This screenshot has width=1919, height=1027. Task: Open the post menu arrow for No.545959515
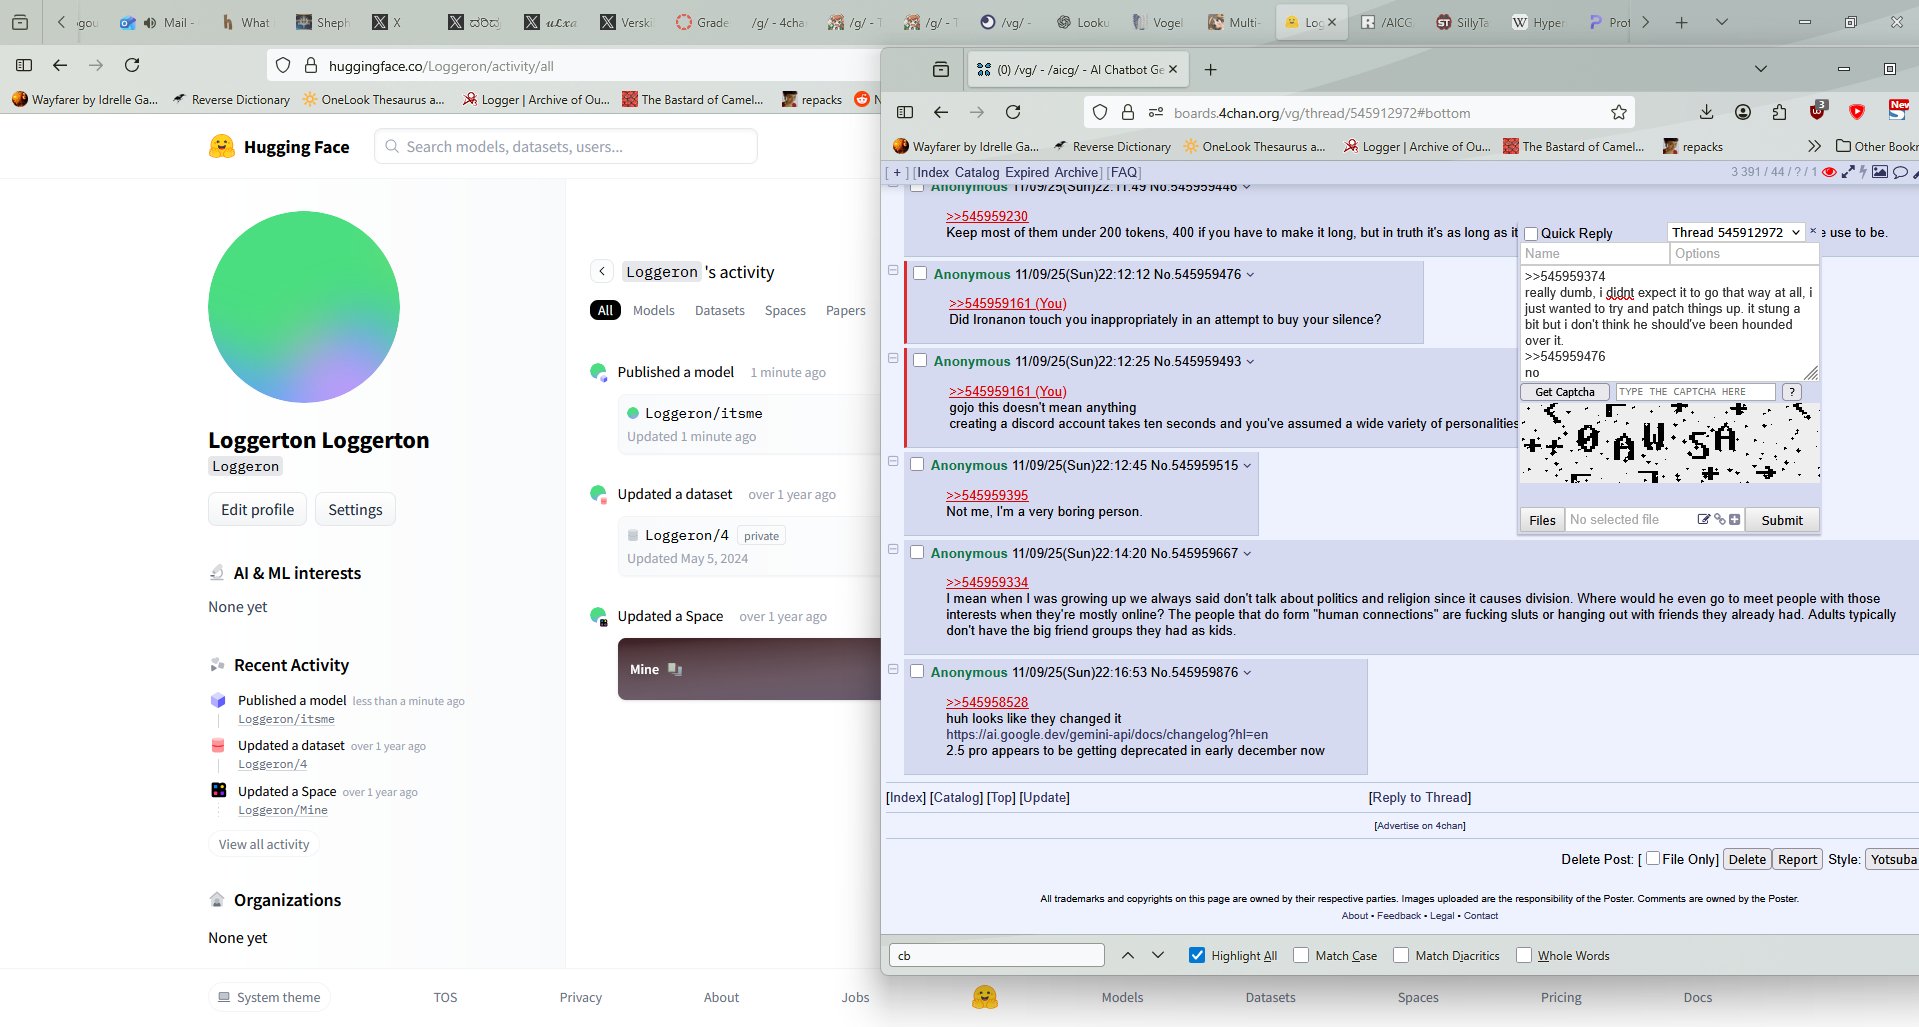point(1247,466)
